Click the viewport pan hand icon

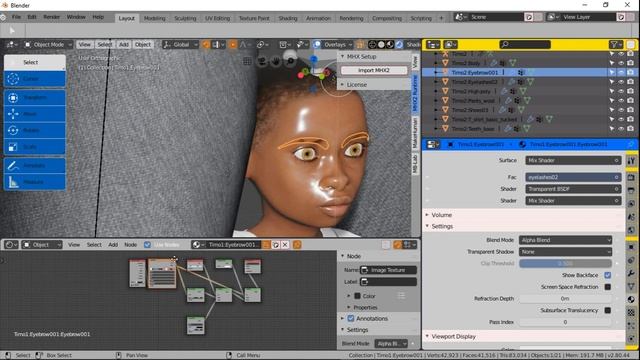pos(276,61)
